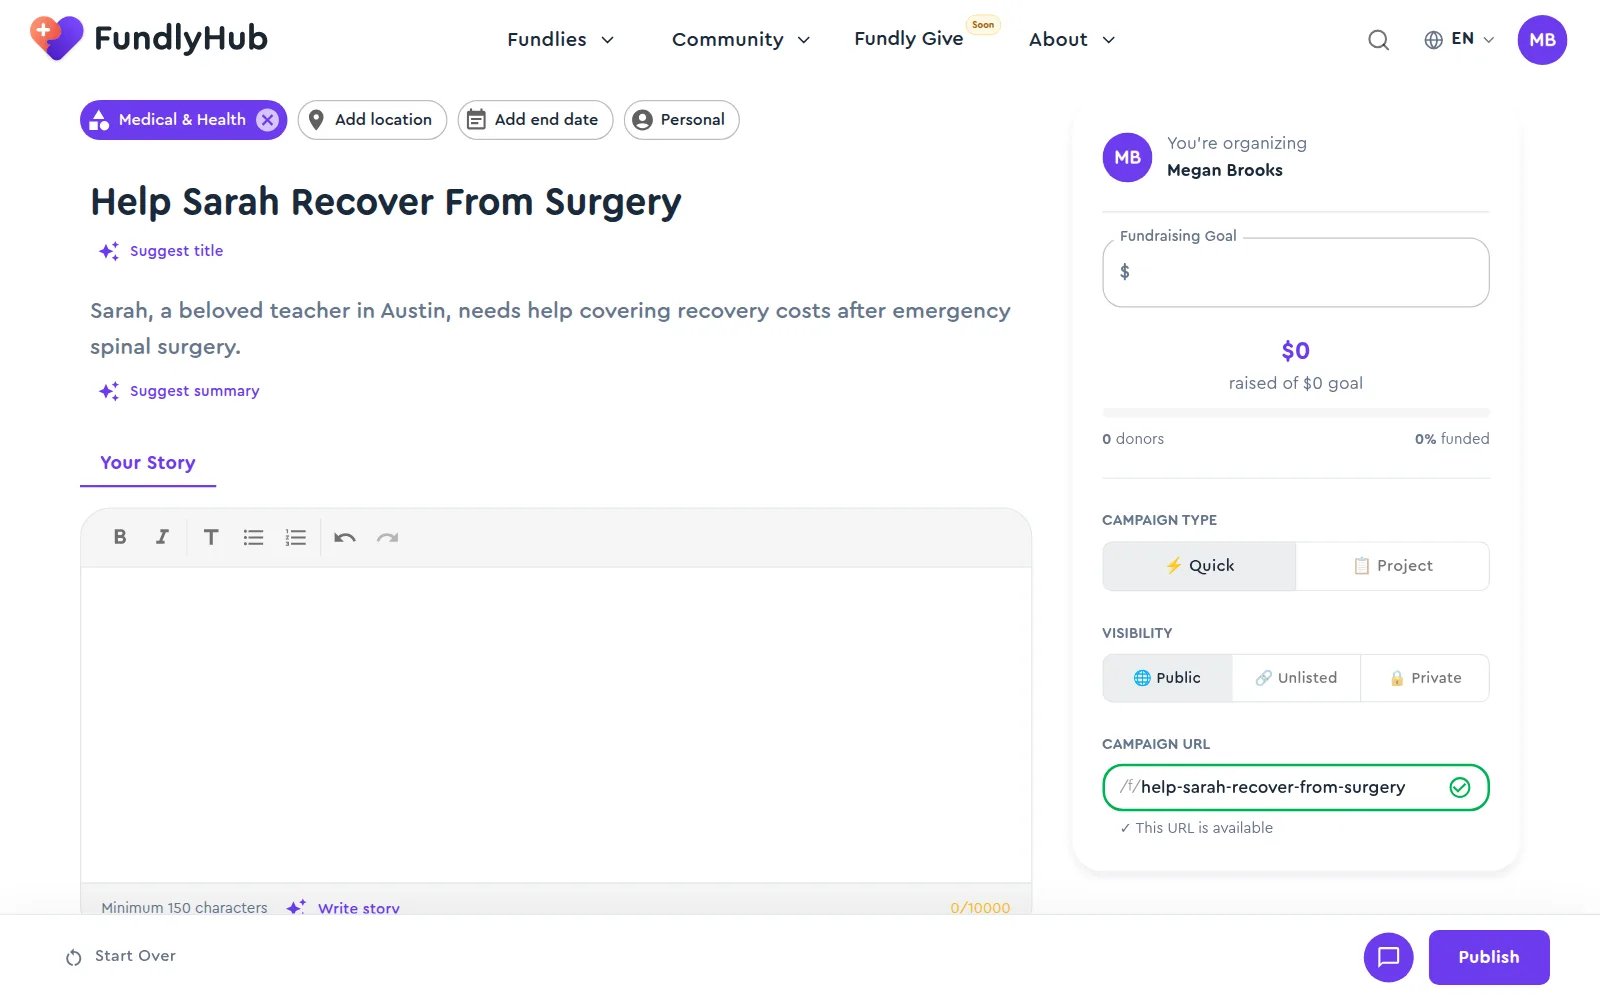The height and width of the screenshot is (1000, 1600).
Task: Set visibility to Unlisted
Action: 1296,678
